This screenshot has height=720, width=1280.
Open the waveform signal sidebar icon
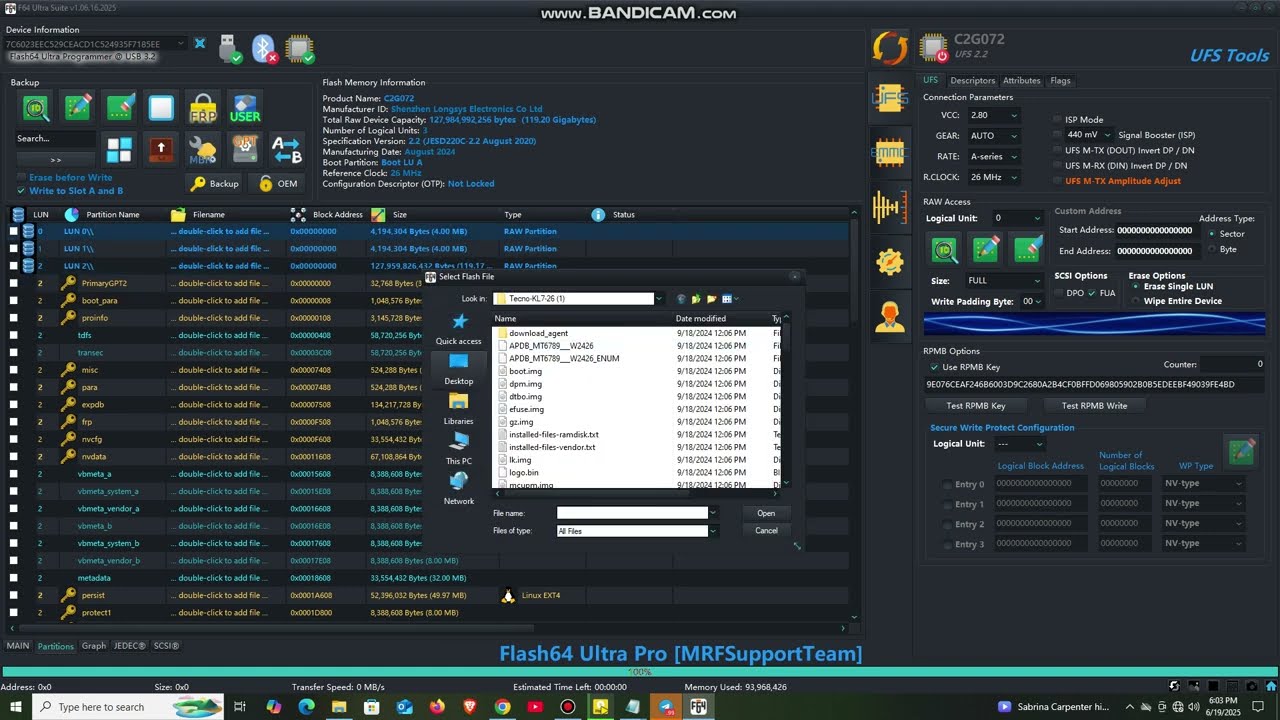click(889, 207)
